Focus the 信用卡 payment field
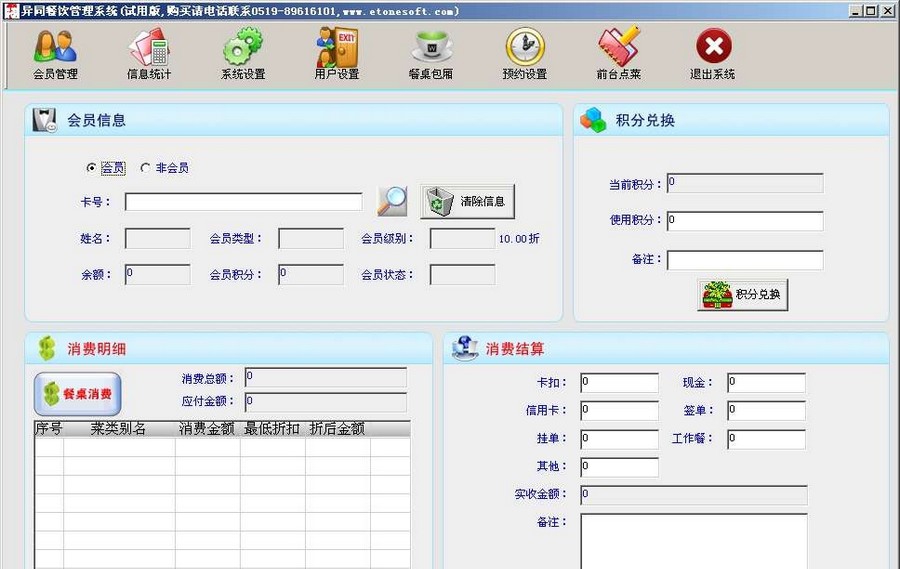The width and height of the screenshot is (900, 569). click(619, 411)
